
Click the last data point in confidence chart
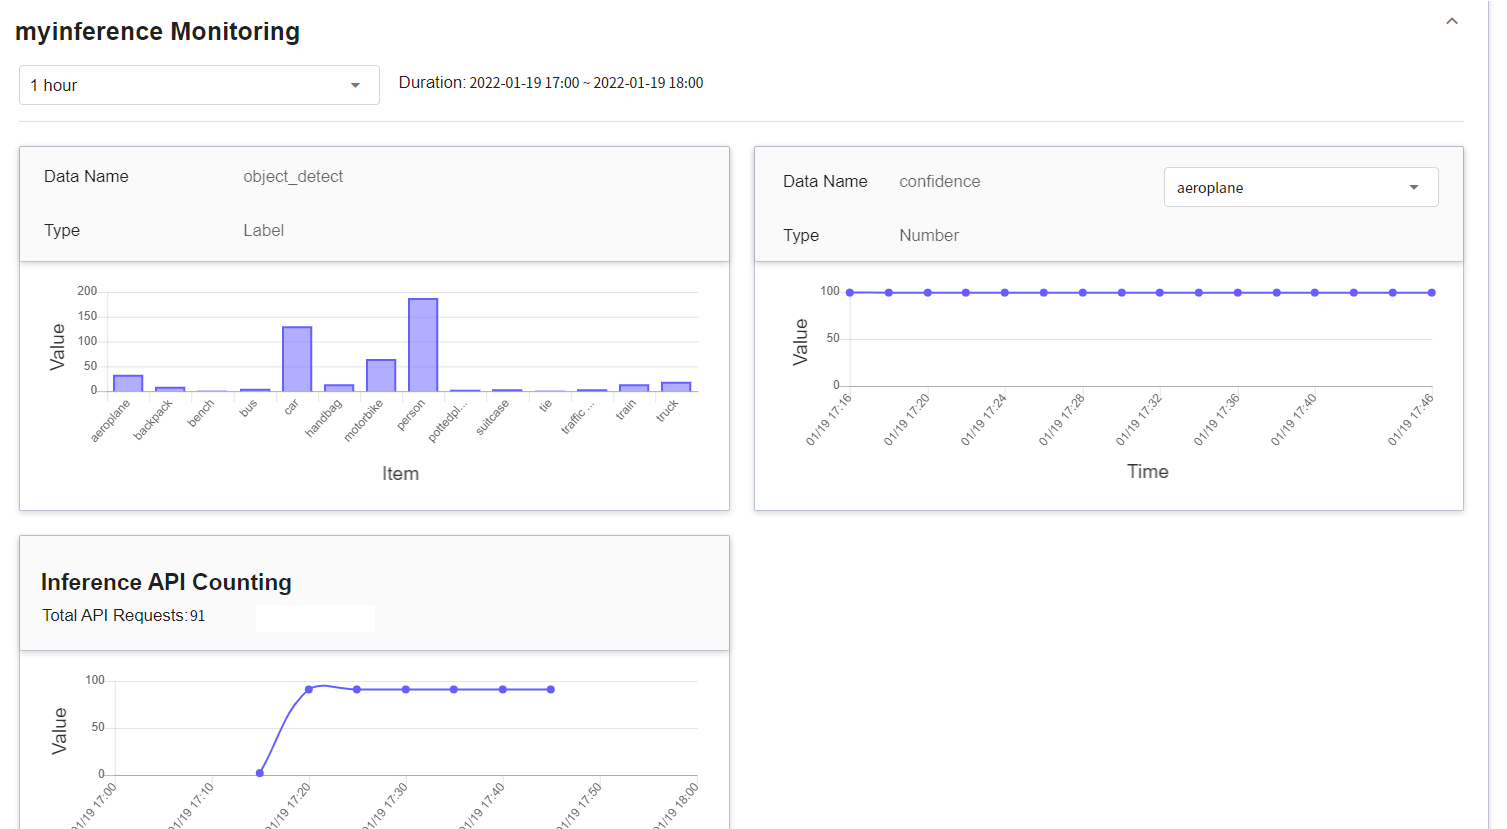(1432, 293)
